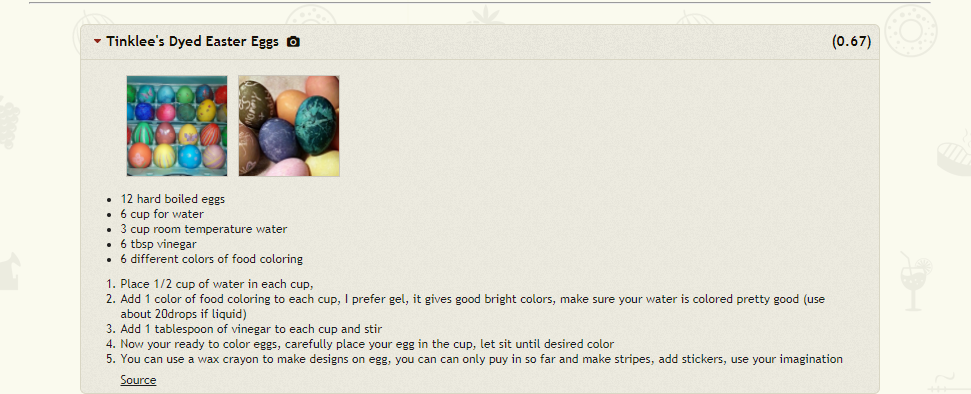971x394 pixels.
Task: Click the 6 tbsp vinegar ingredient
Action: click(x=159, y=244)
